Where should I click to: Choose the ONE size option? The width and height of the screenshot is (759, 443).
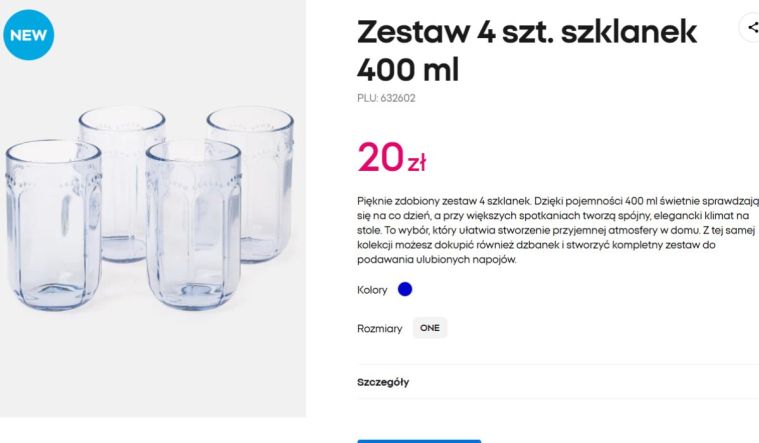tap(430, 328)
